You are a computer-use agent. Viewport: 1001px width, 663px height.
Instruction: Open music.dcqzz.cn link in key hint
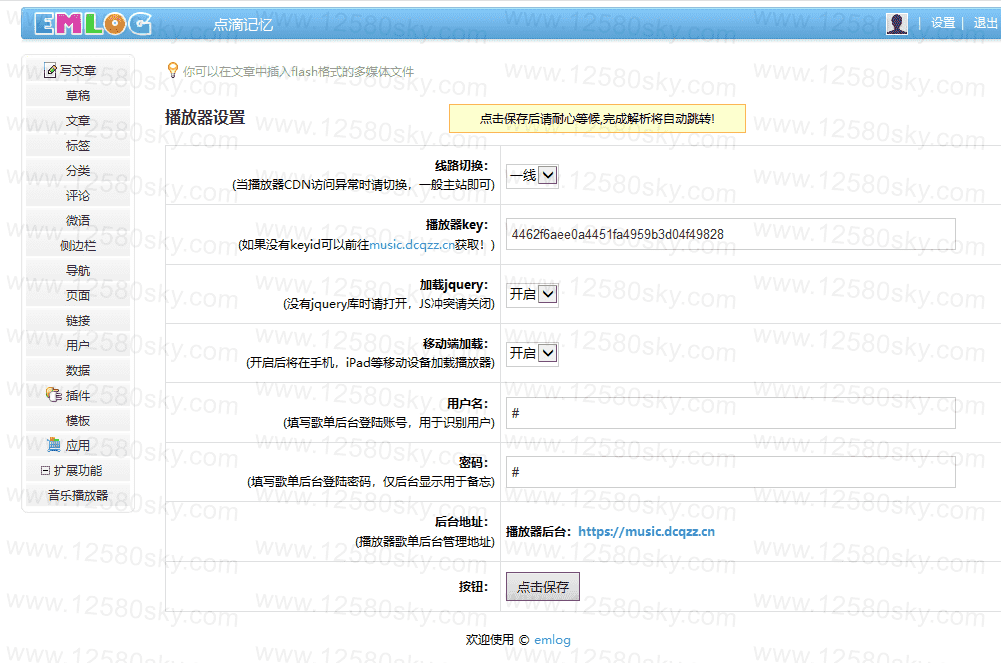point(412,244)
